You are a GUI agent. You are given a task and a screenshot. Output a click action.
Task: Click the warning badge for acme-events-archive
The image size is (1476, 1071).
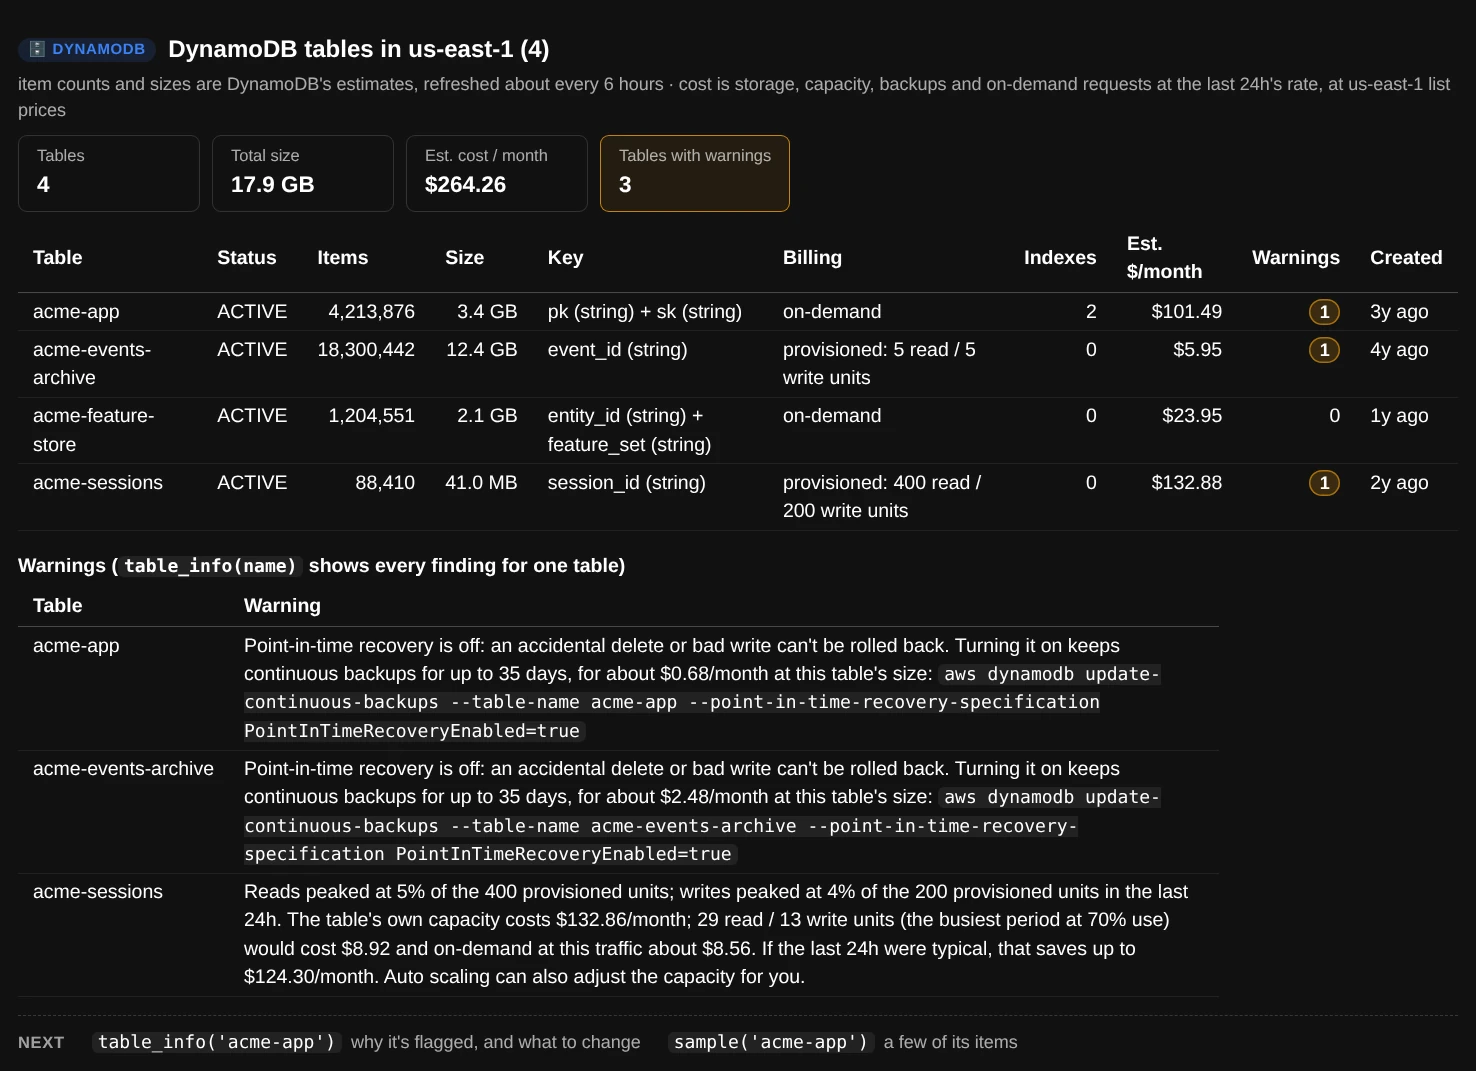[1324, 350]
